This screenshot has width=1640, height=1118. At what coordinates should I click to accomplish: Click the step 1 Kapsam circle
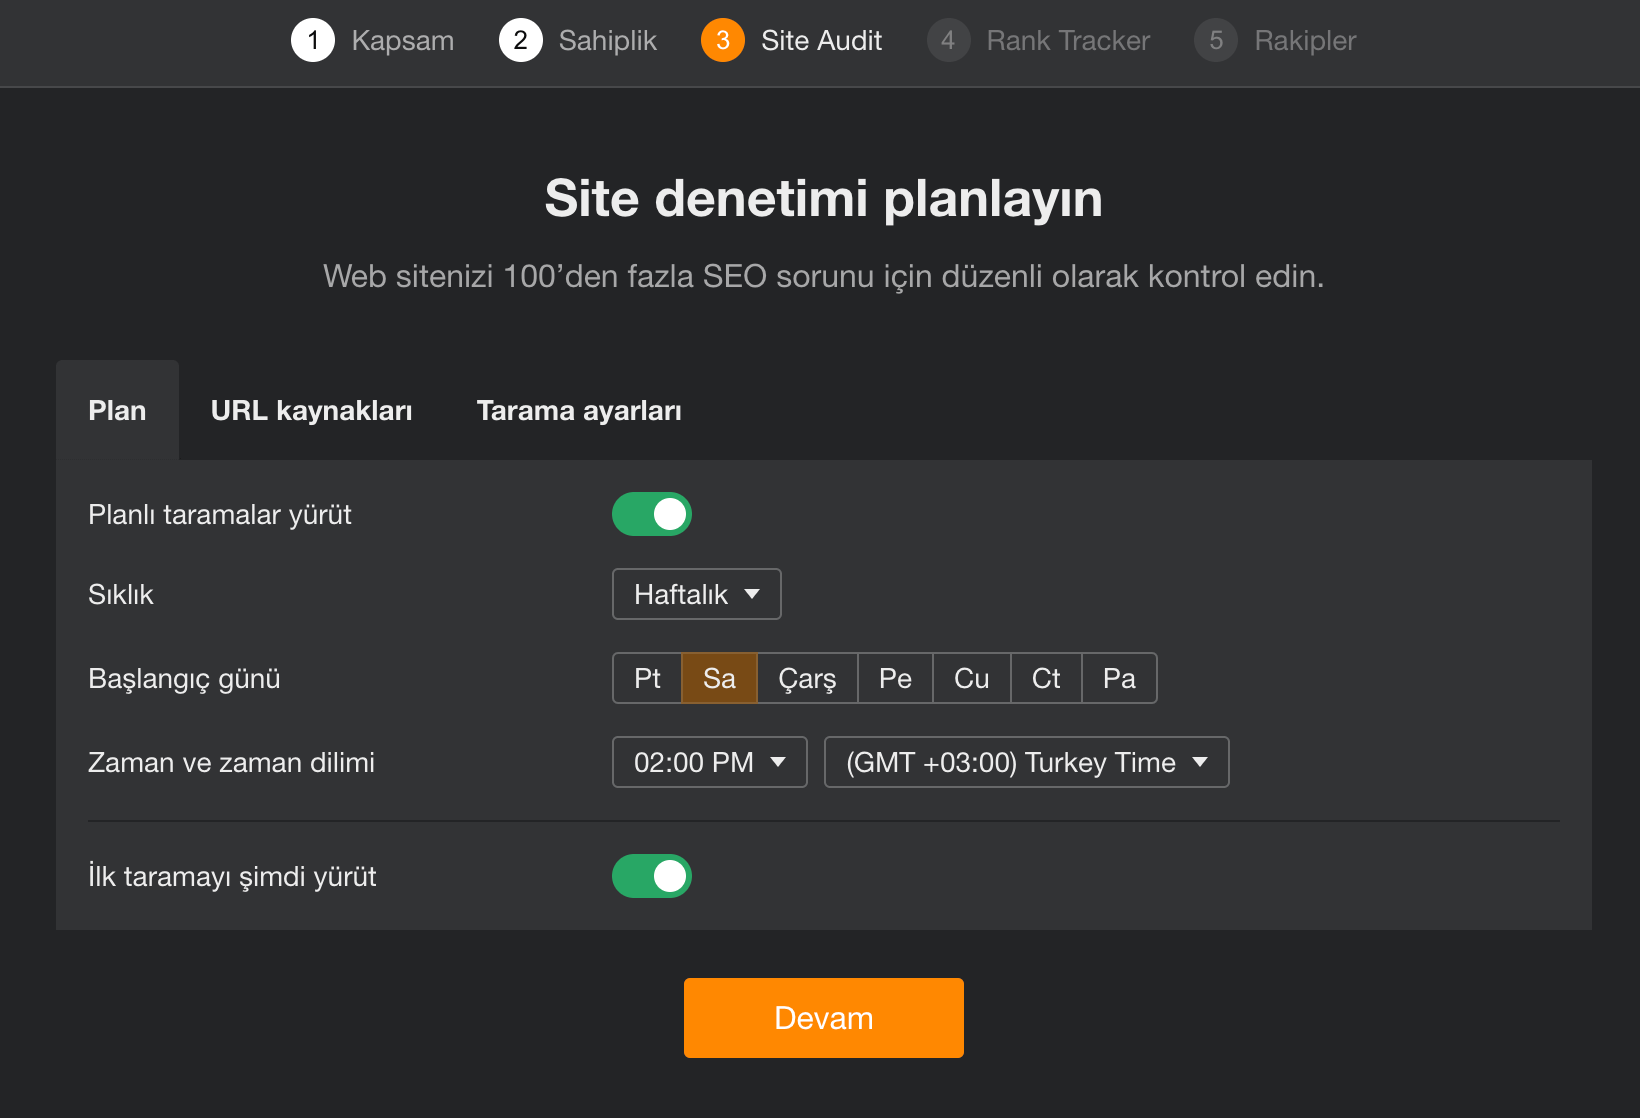pos(313,41)
